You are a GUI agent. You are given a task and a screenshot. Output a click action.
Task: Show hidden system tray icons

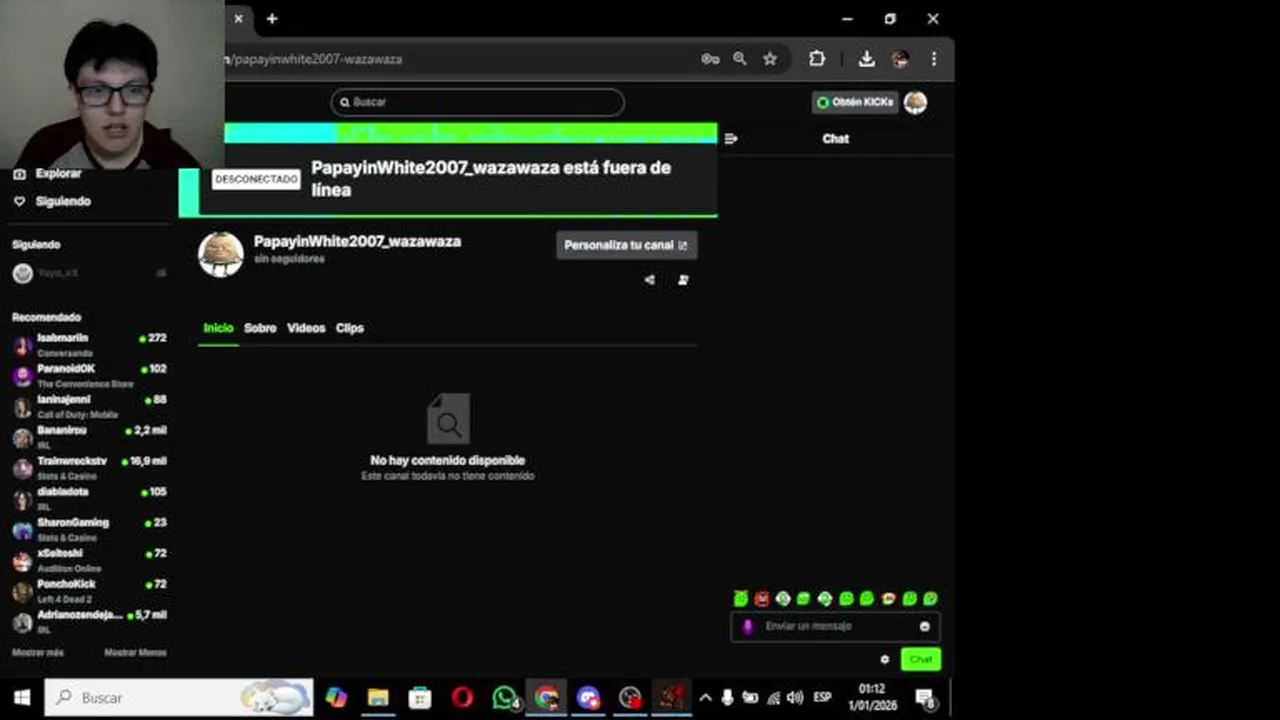pos(705,697)
